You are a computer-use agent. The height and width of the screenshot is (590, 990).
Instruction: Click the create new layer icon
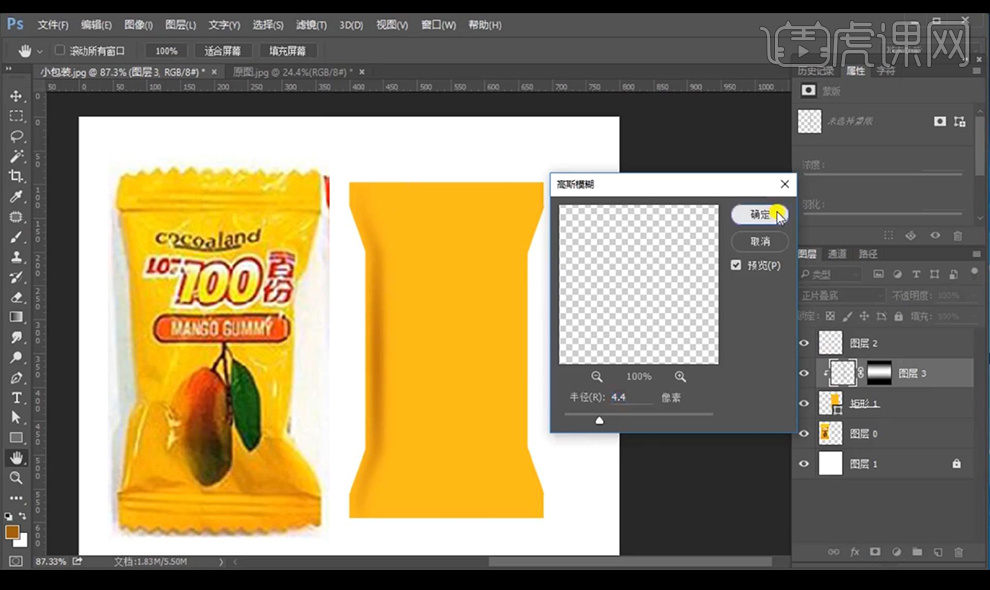[x=938, y=551]
